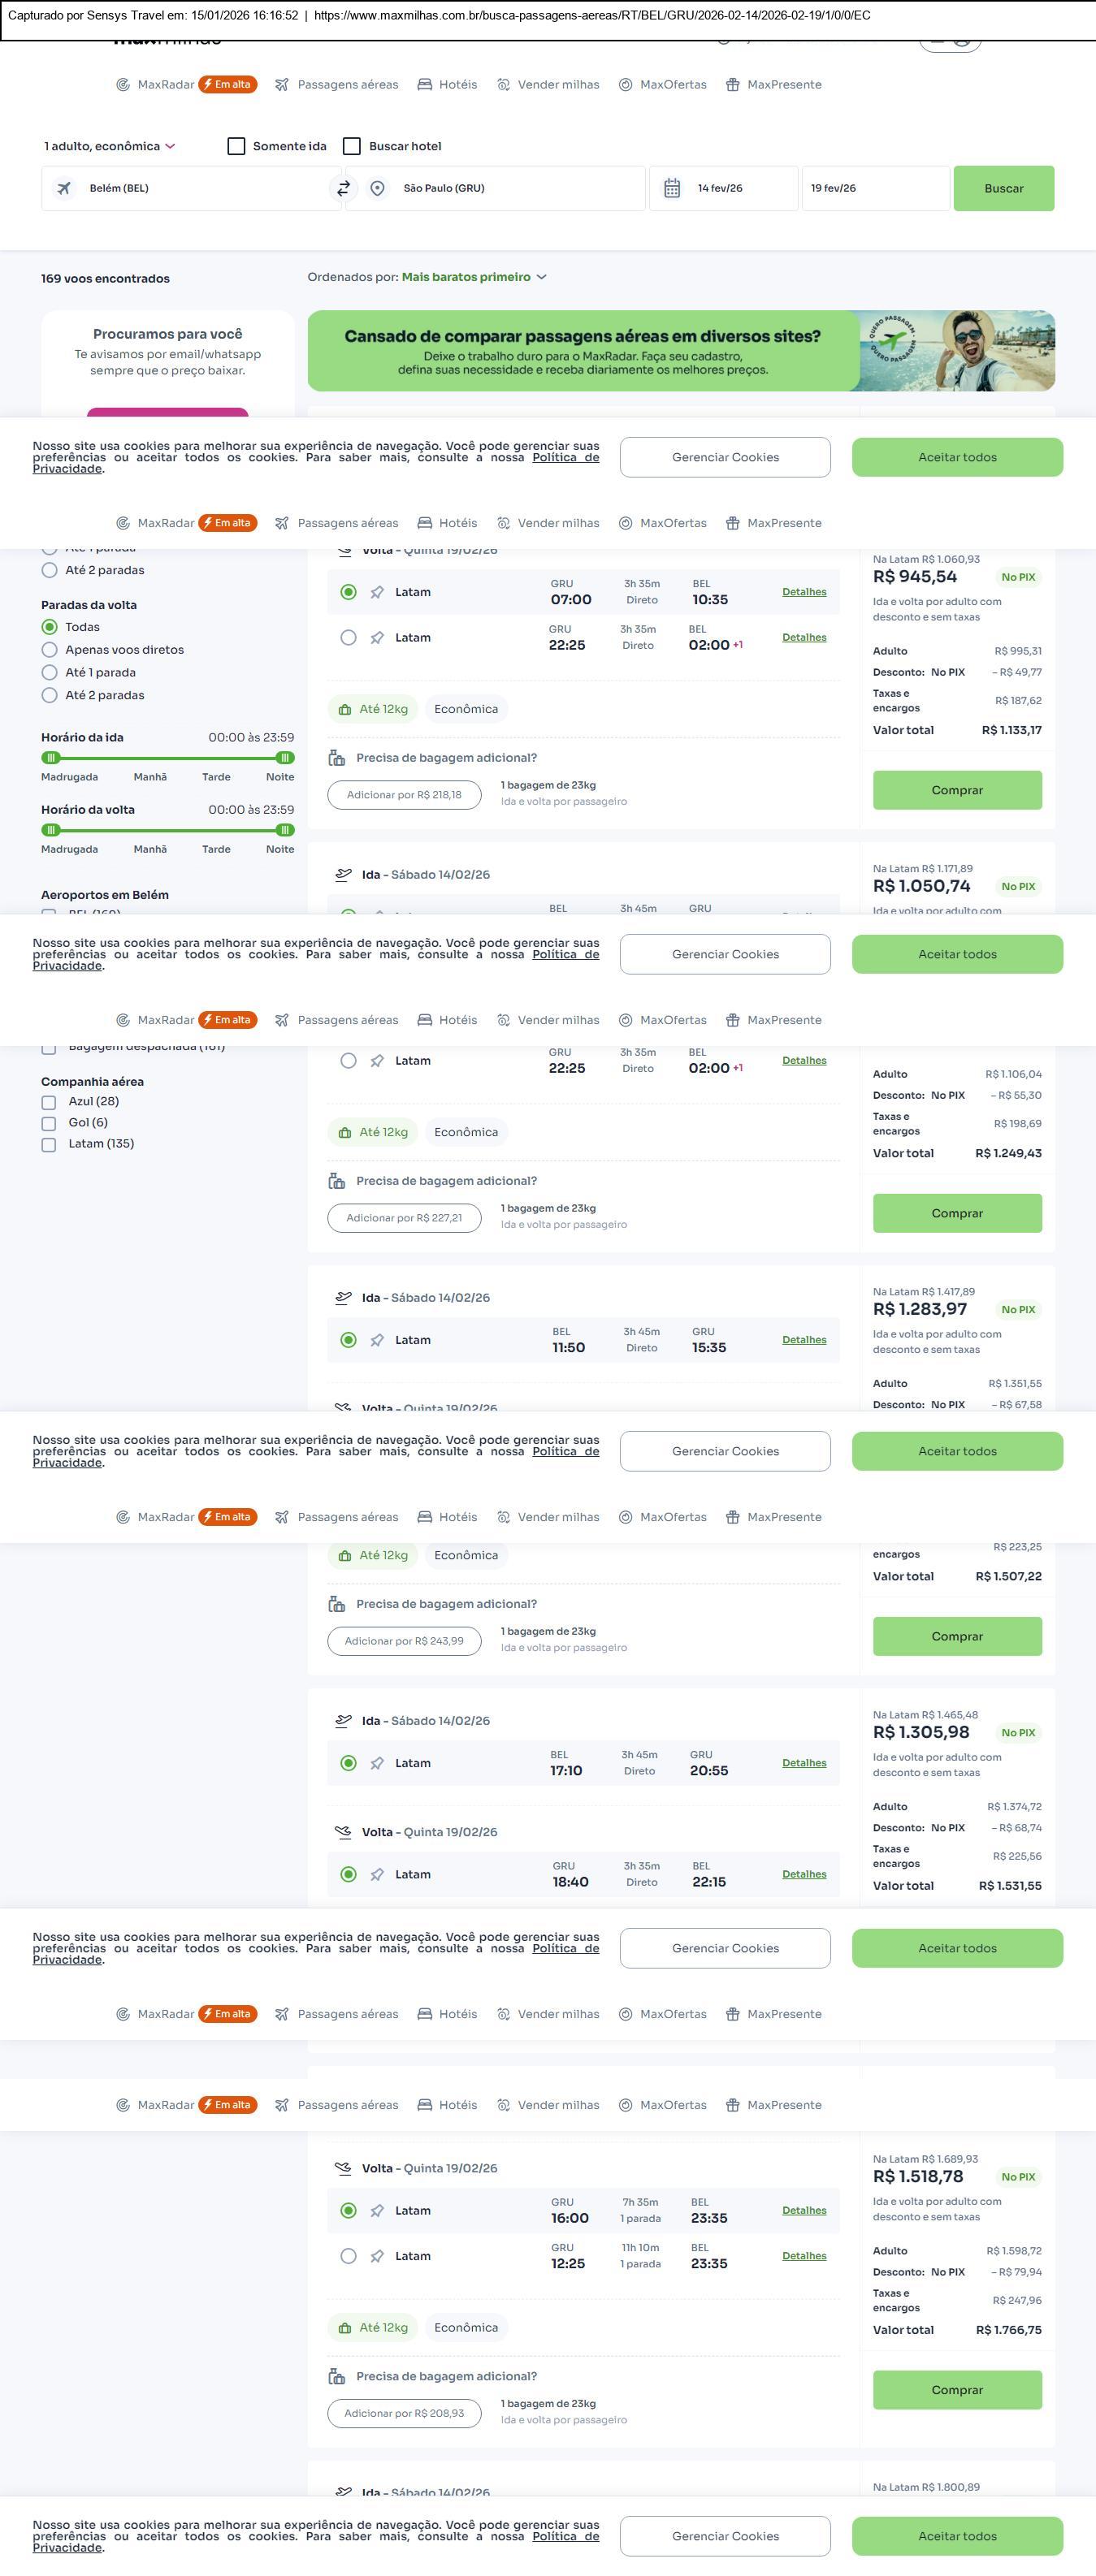Select Apenas voos diretos radio option
Image resolution: width=1096 pixels, height=2576 pixels.
(50, 650)
